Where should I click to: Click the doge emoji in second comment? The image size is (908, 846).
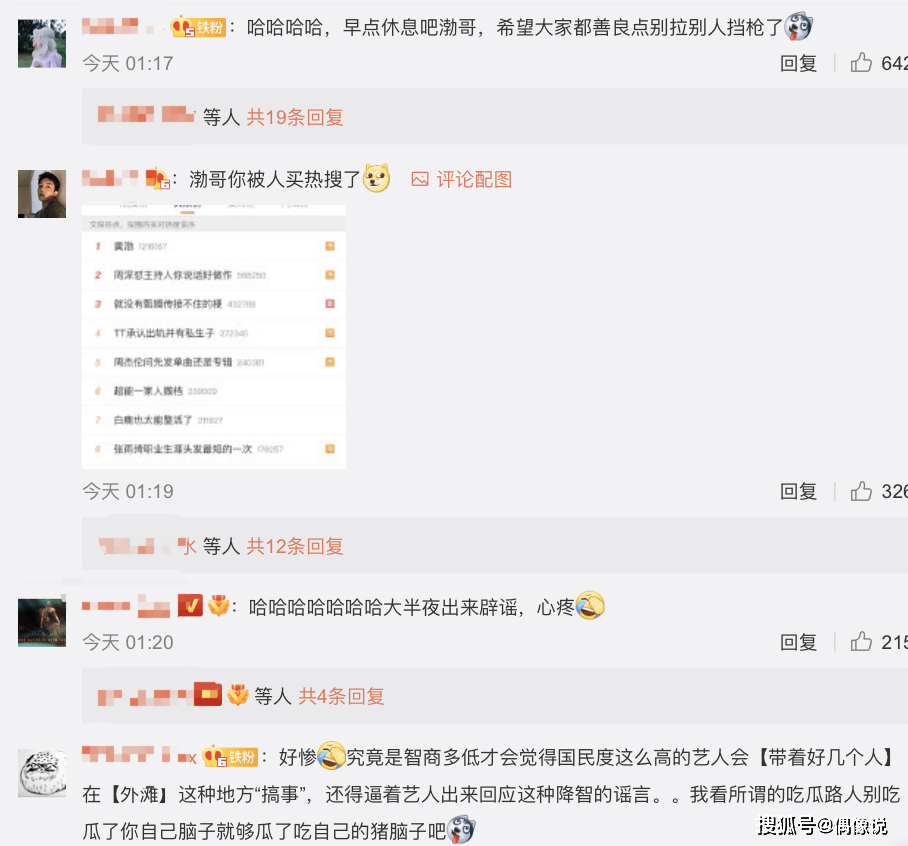(x=376, y=178)
